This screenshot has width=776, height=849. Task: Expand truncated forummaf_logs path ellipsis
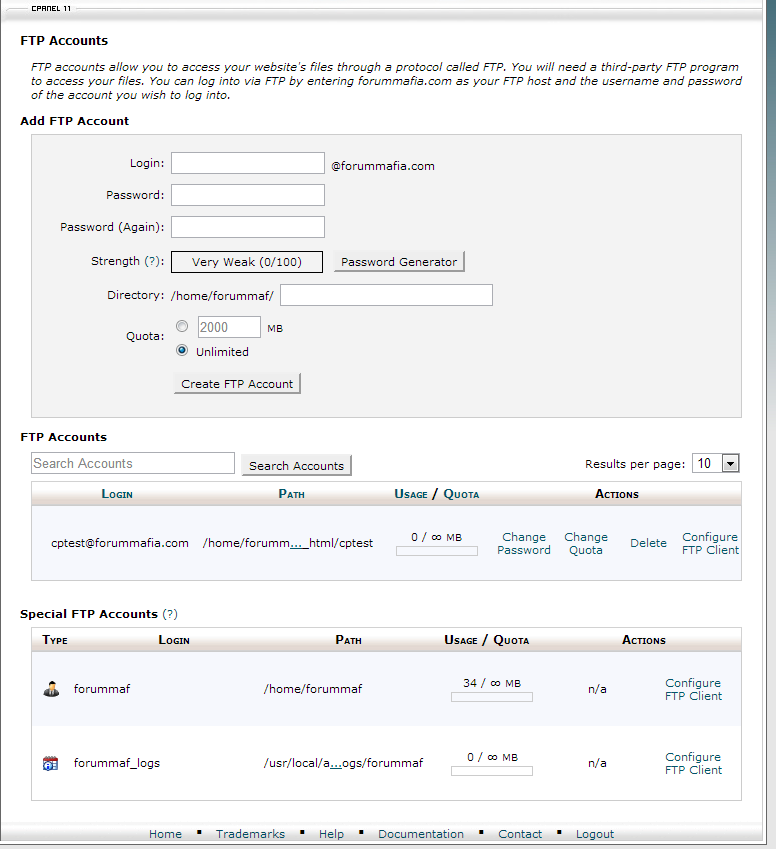tap(336, 763)
